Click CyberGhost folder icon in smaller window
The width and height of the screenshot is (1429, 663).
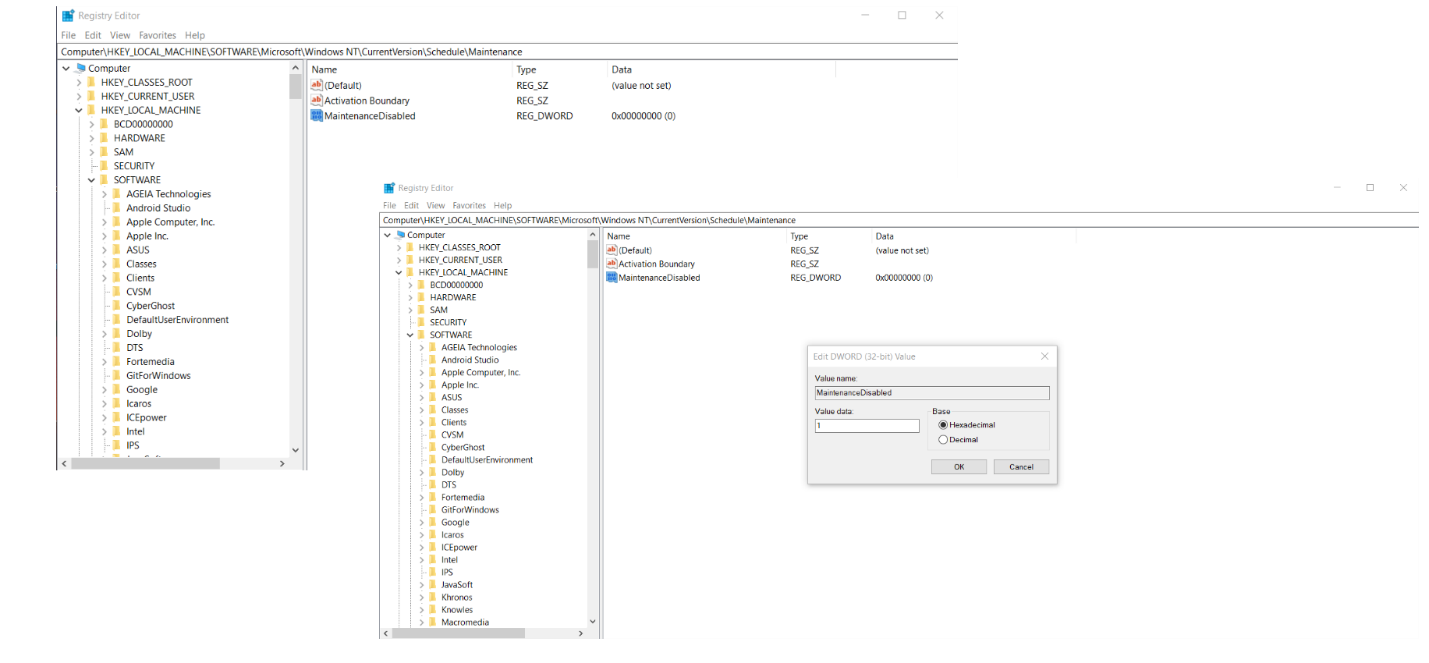tap(117, 305)
